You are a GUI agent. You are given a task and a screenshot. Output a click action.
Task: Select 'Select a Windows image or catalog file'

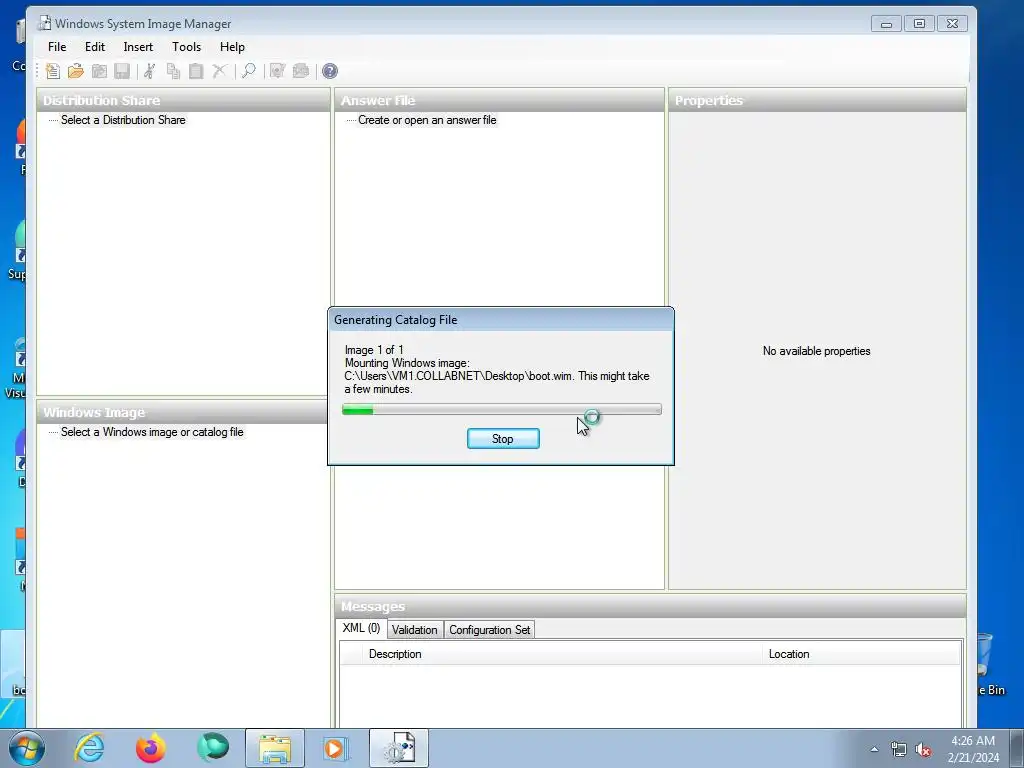(x=152, y=432)
